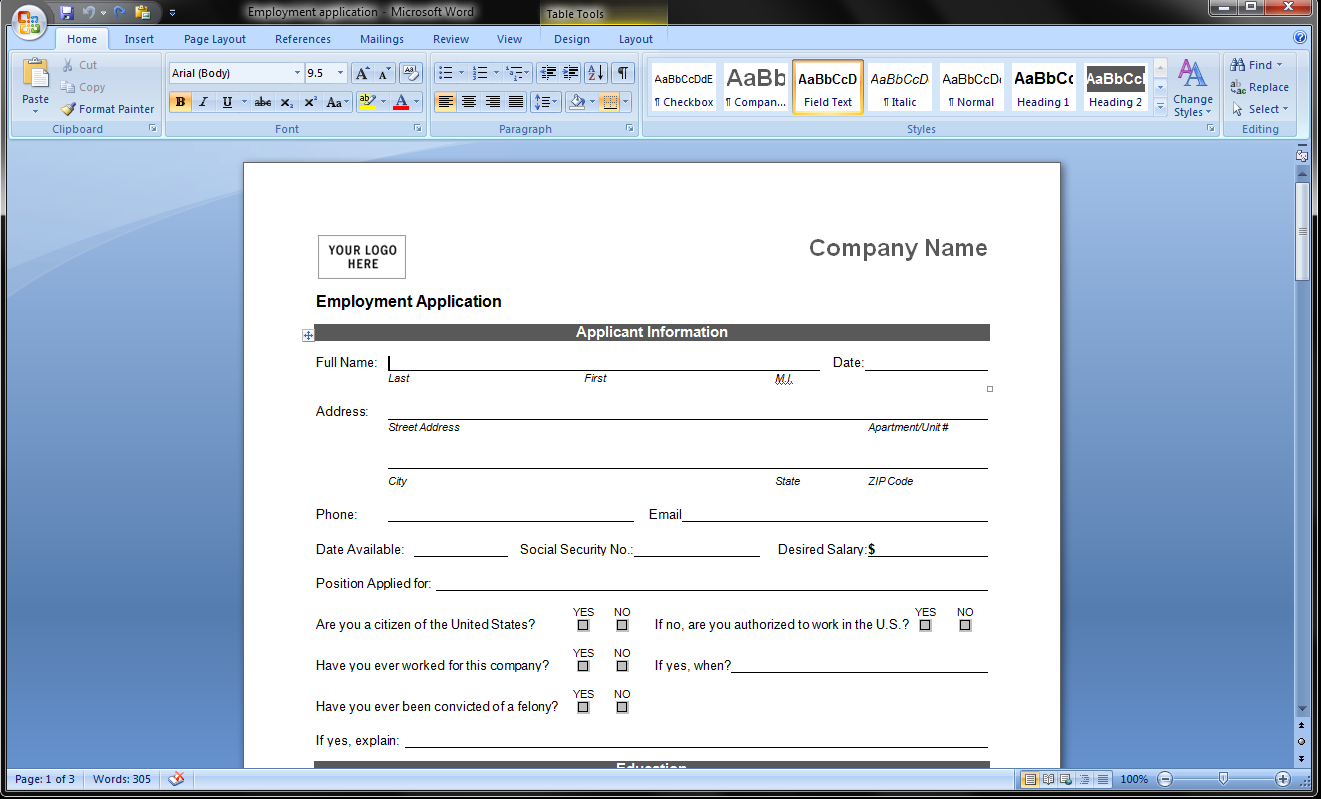
Task: Switch to Draft view
Action: (1102, 779)
